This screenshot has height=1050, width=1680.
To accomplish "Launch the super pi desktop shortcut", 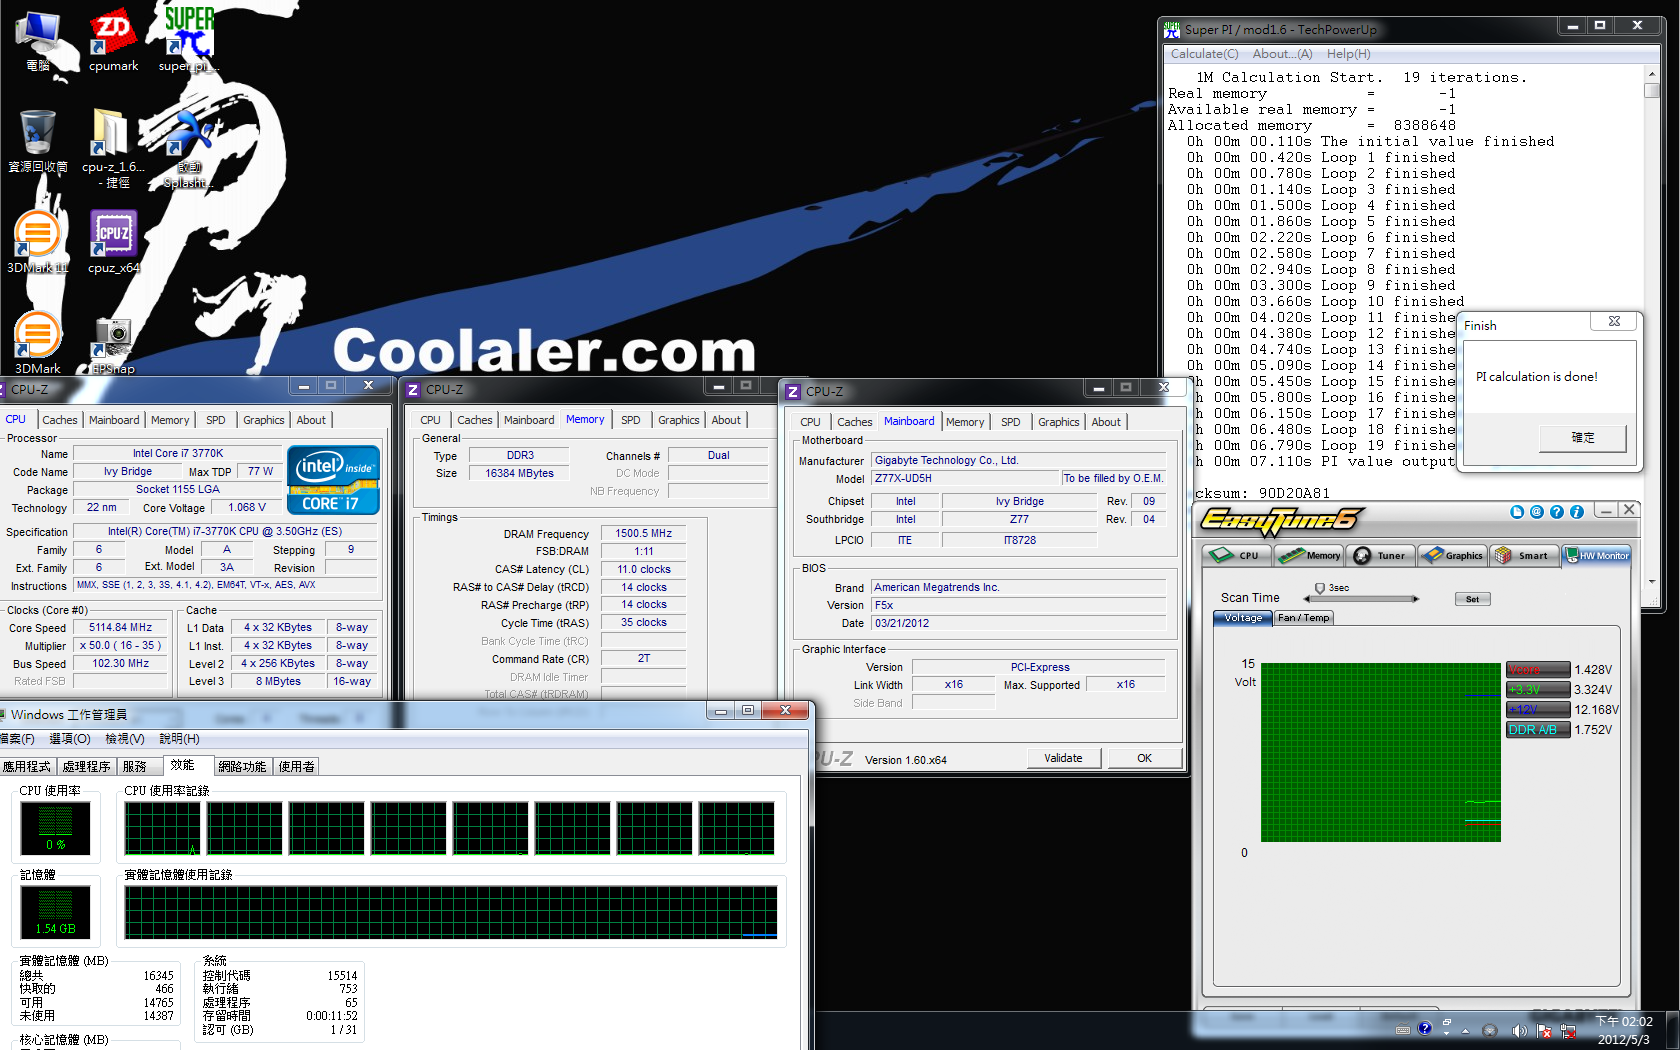I will (x=188, y=40).
